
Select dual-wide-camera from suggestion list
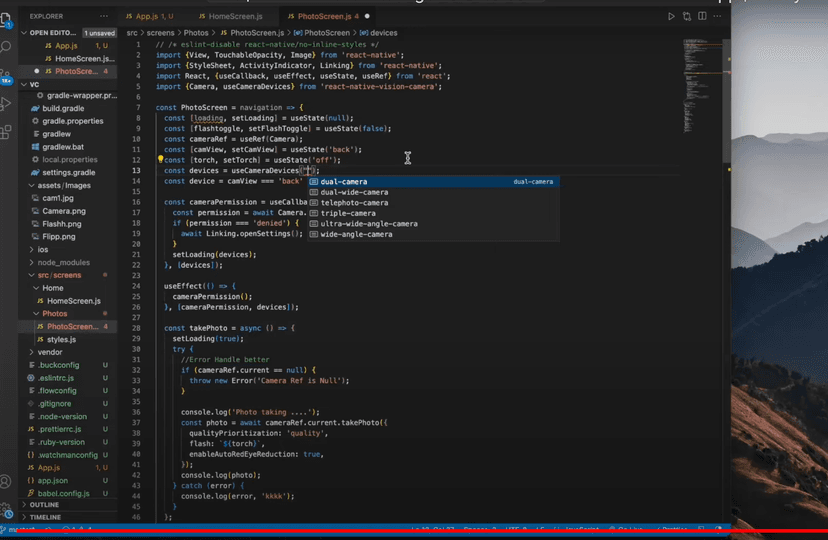click(x=354, y=192)
